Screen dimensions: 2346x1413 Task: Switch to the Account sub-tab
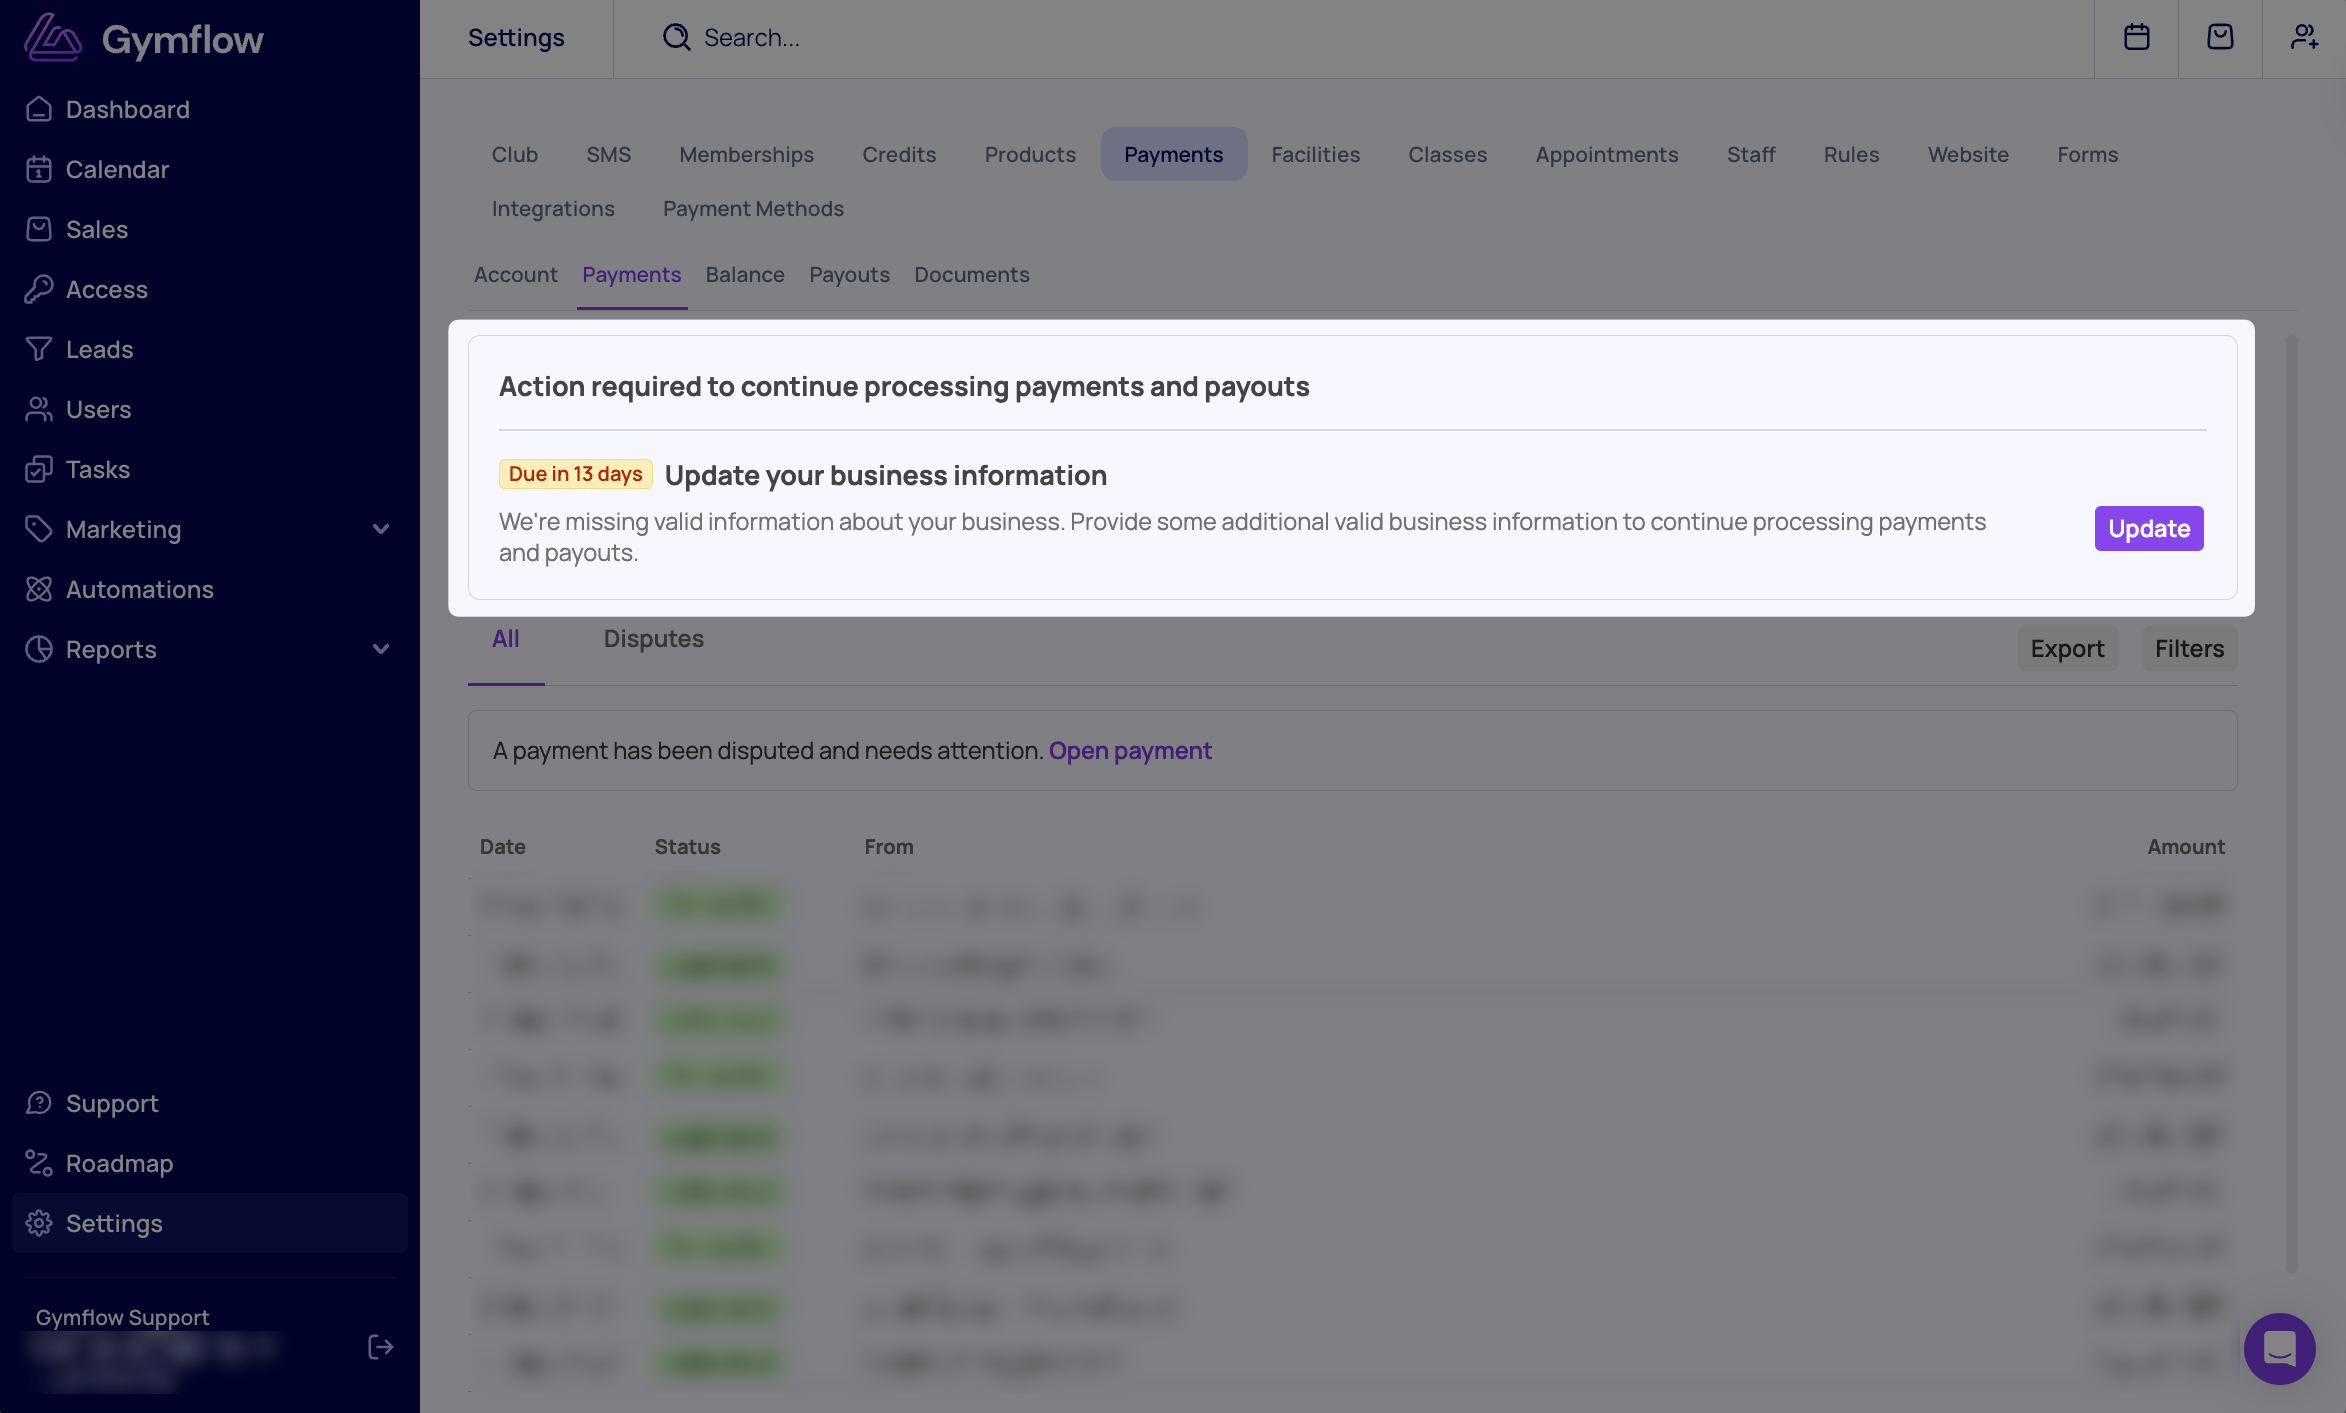(516, 274)
